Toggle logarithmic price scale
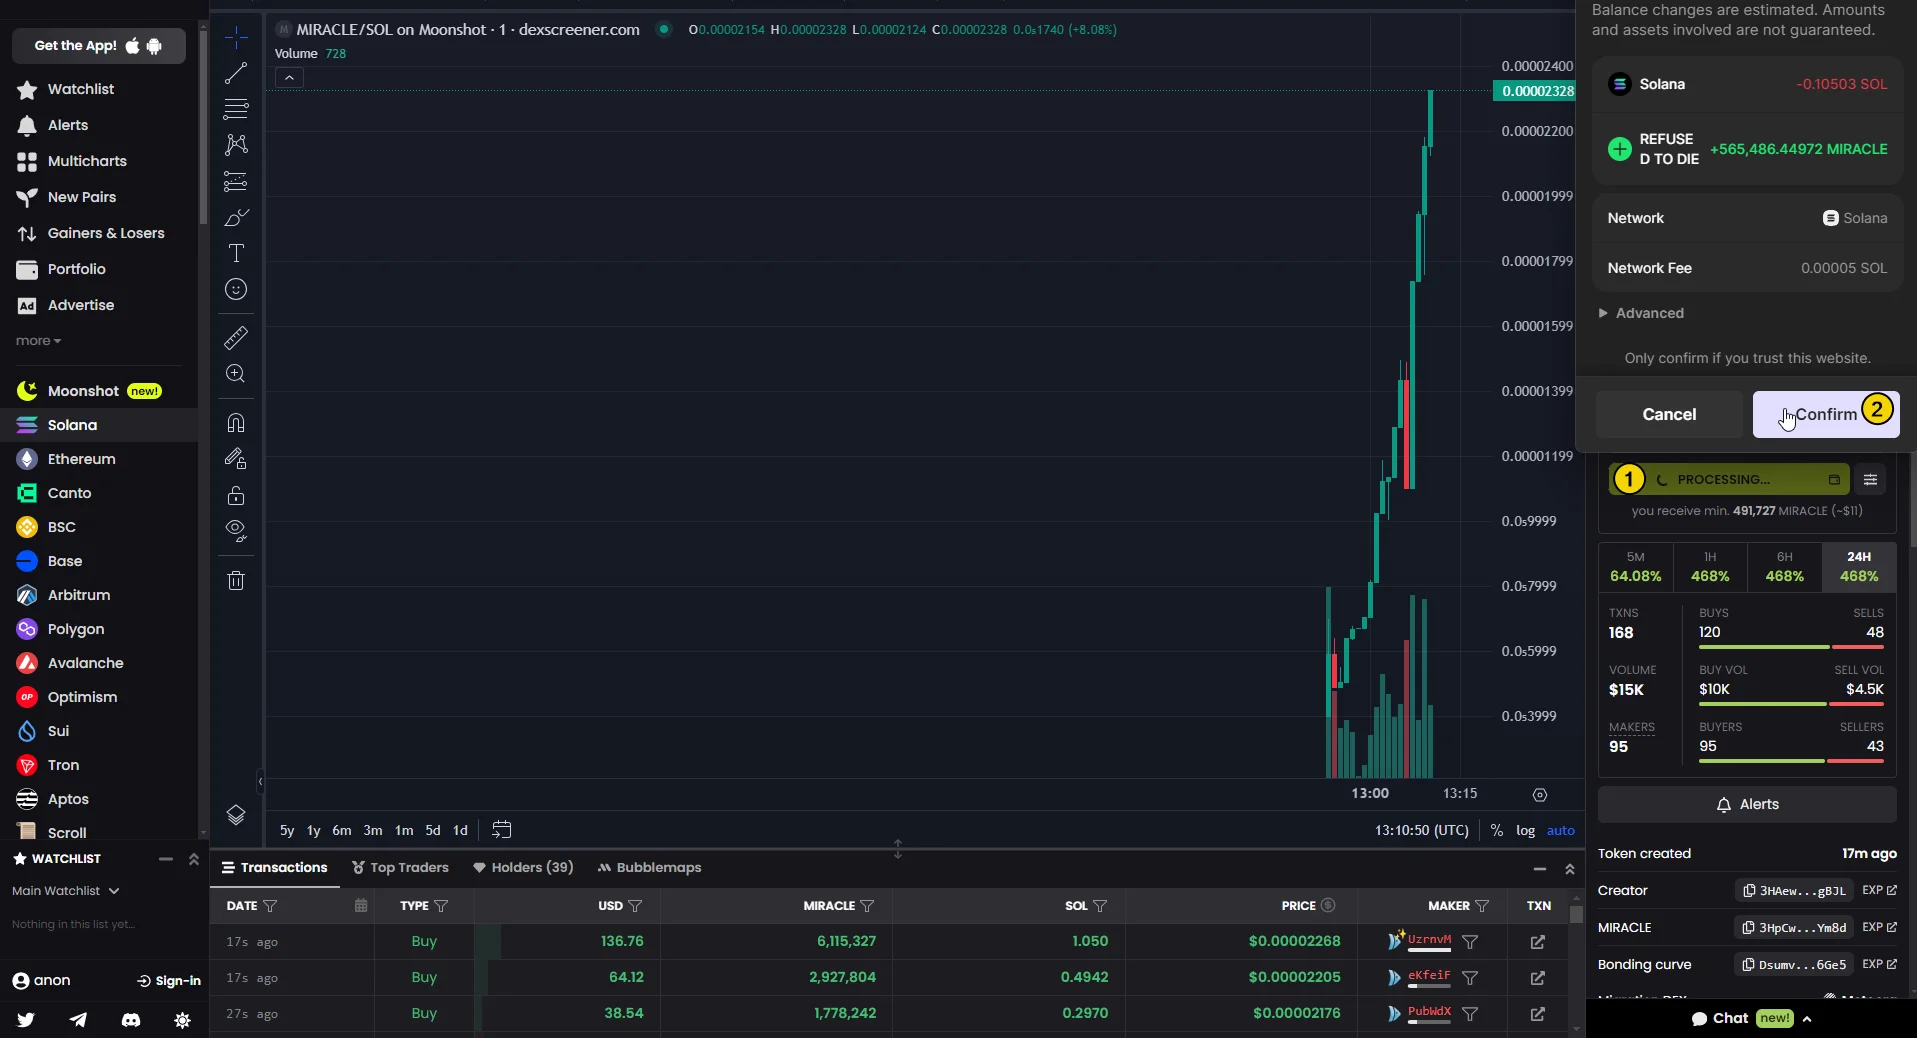Screen dimensions: 1917x1038 pyautogui.click(x=1526, y=830)
